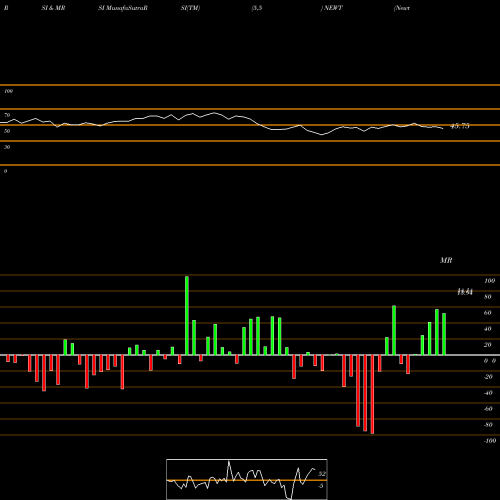Select the NEWT ticker text in the header

[333, 8]
